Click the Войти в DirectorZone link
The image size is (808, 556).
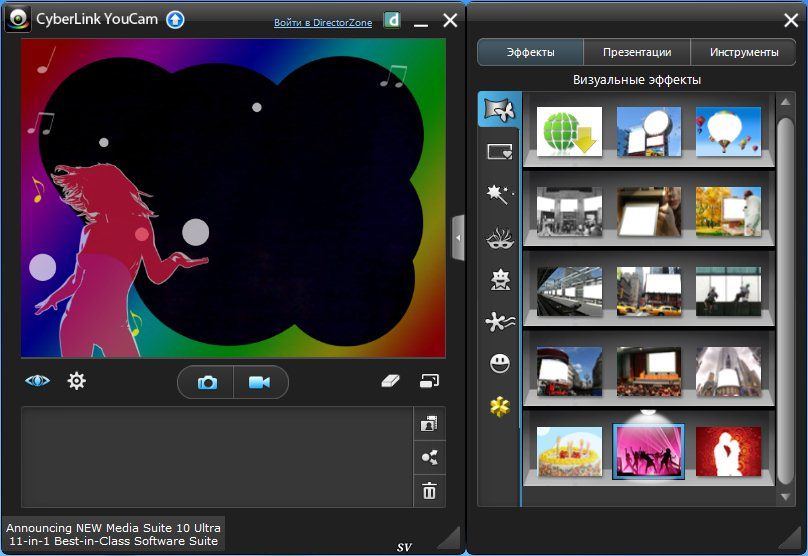pos(323,22)
